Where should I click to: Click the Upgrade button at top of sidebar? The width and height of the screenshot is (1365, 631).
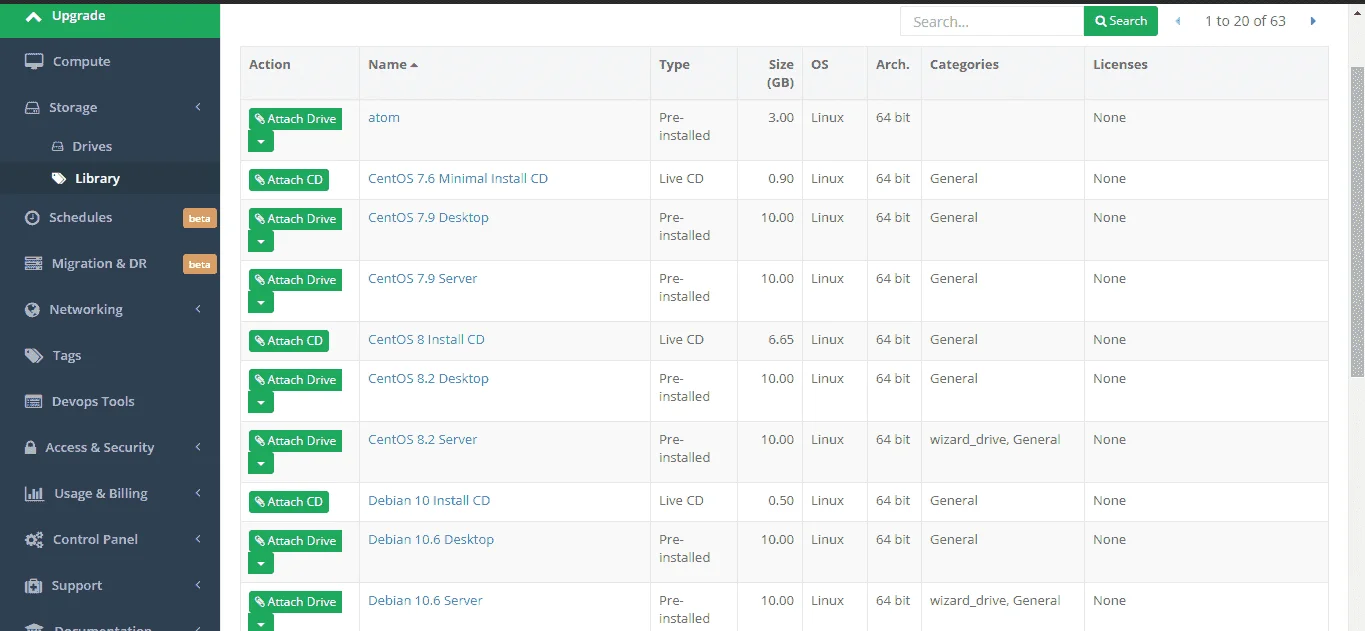pos(110,18)
